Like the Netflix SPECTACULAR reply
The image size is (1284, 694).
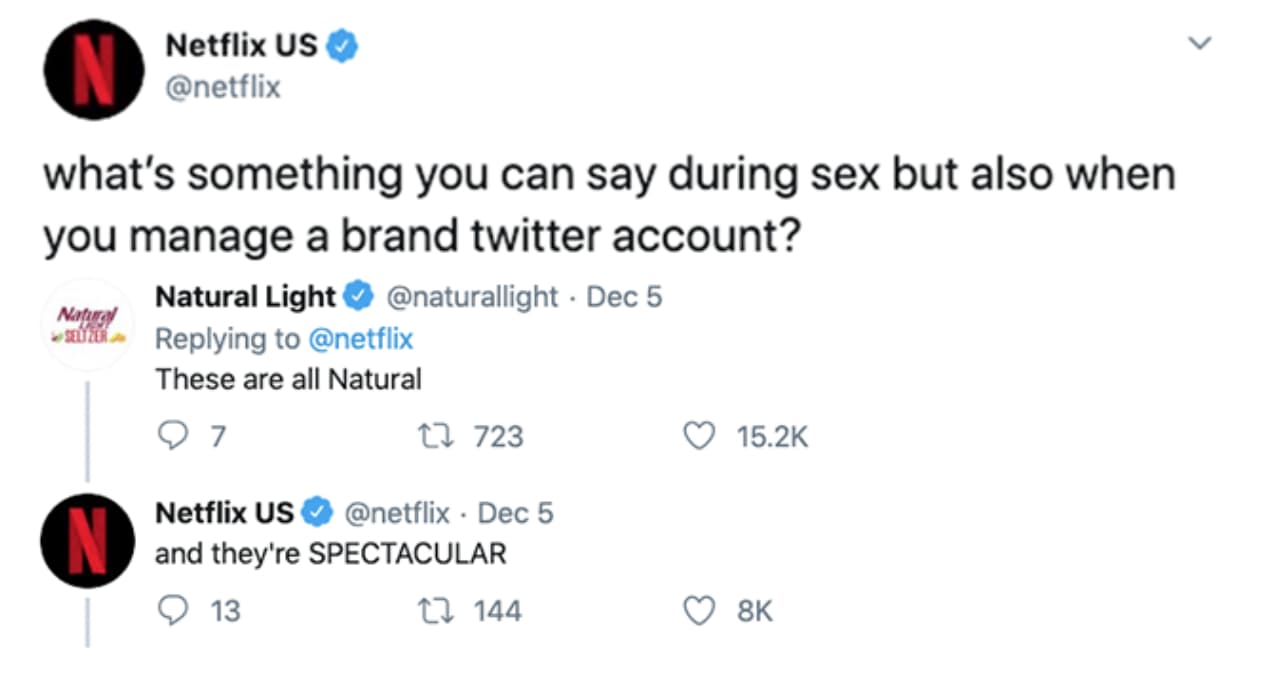[699, 610]
